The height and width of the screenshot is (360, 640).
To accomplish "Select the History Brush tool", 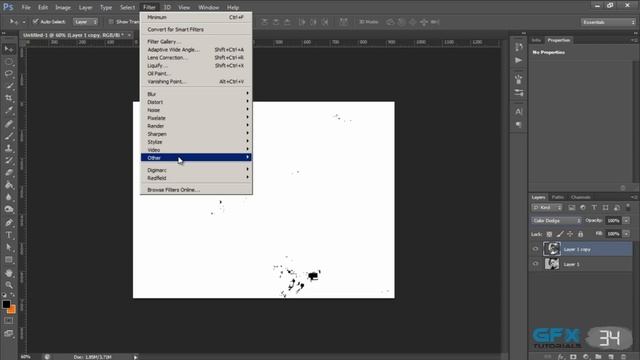I will 9,161.
